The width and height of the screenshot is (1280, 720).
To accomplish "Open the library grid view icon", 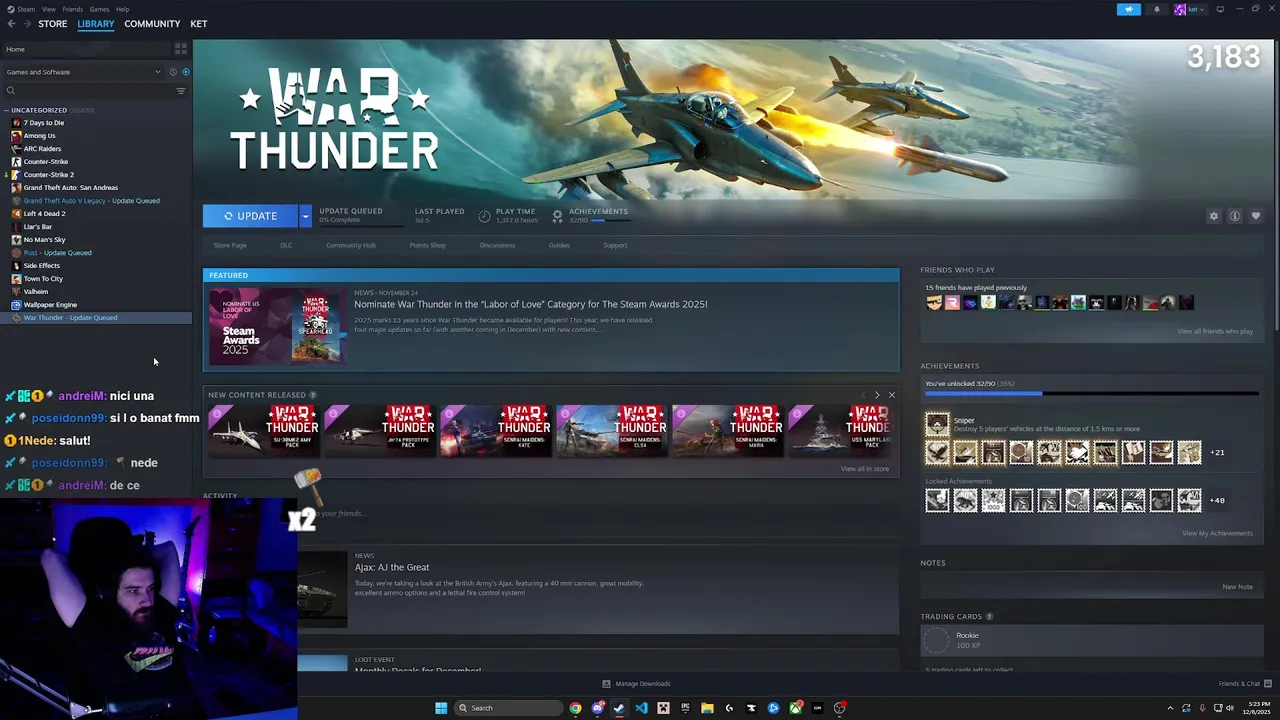I will [181, 48].
